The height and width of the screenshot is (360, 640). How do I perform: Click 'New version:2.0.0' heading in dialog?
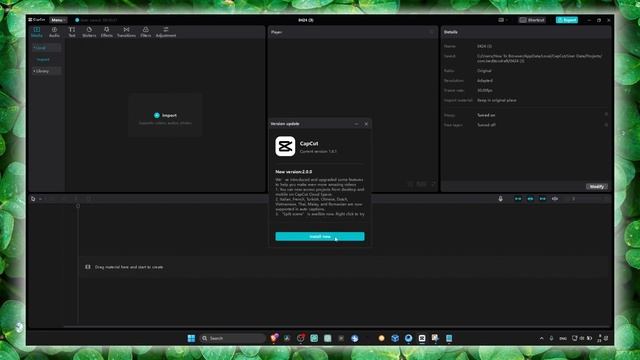tap(293, 172)
